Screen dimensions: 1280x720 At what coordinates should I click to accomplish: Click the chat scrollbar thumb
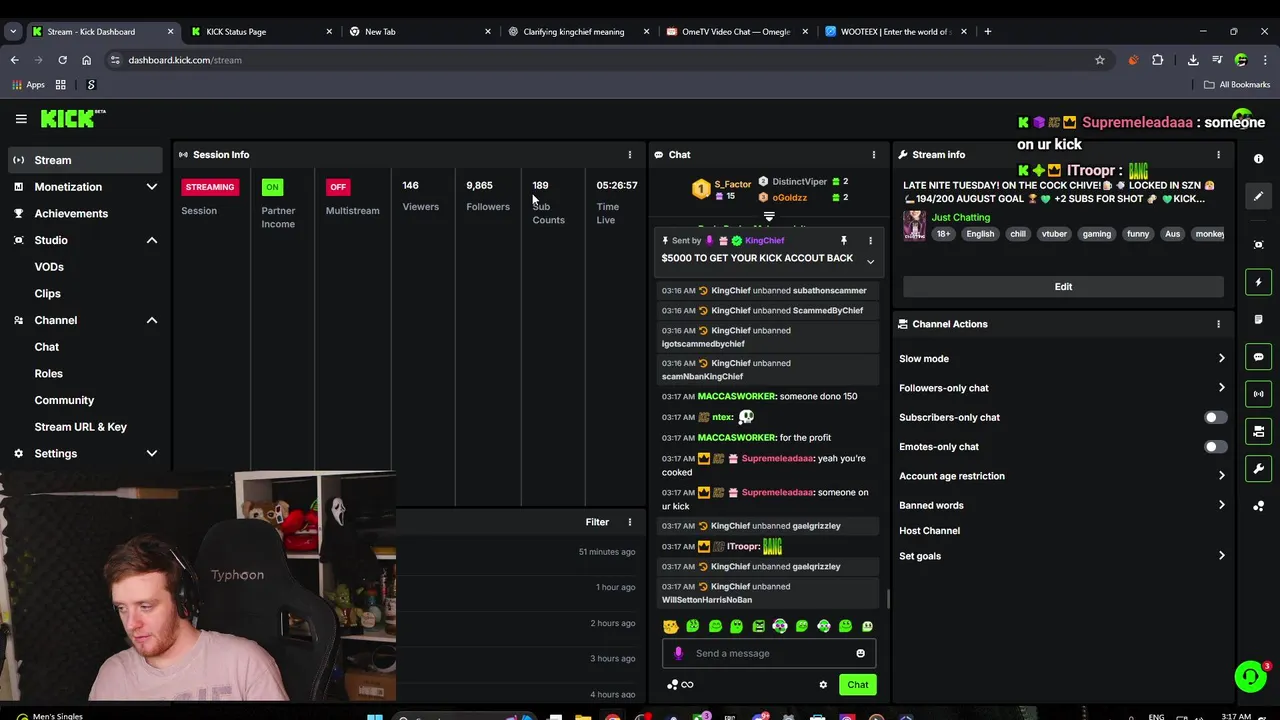click(x=887, y=598)
